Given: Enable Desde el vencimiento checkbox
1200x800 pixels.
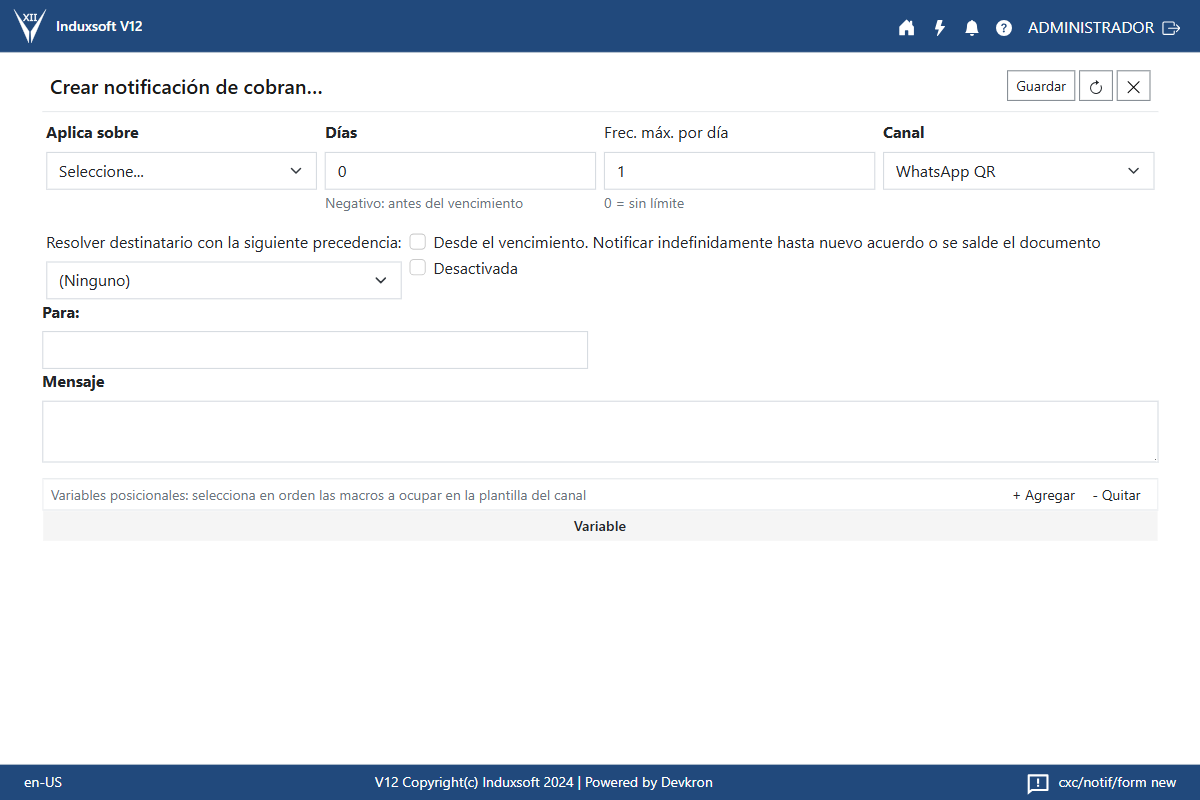Looking at the screenshot, I should [x=418, y=242].
